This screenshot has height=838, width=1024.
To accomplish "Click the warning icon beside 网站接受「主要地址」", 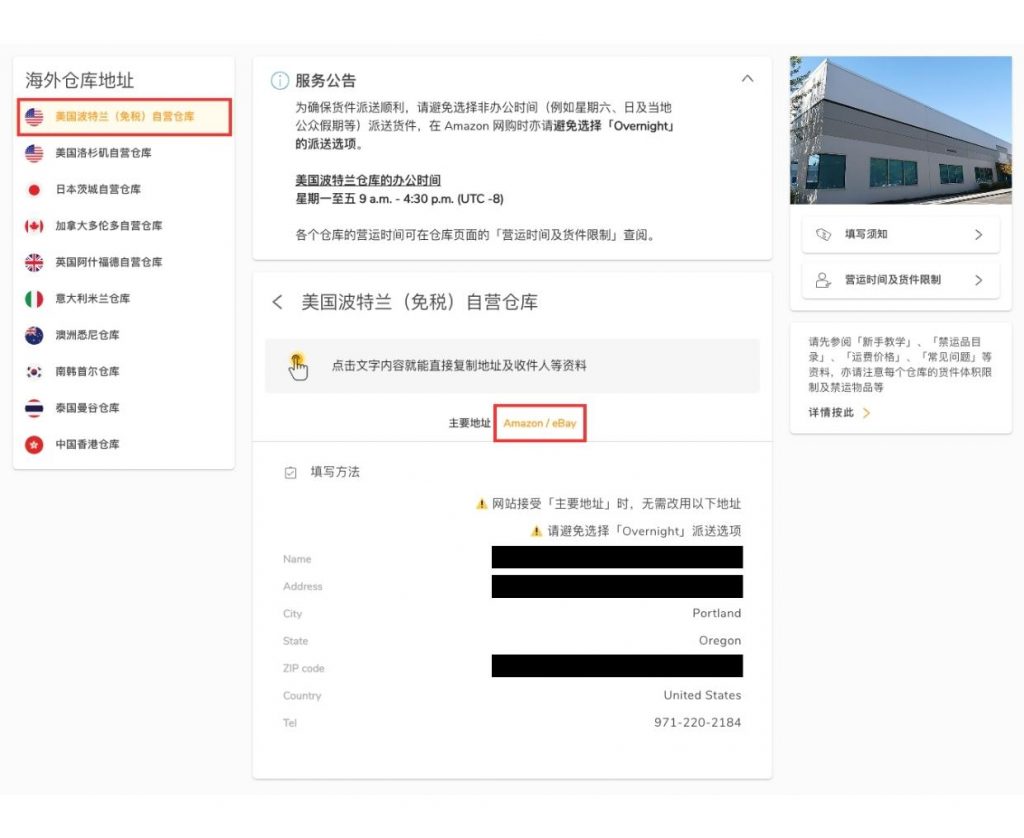I will tap(481, 504).
